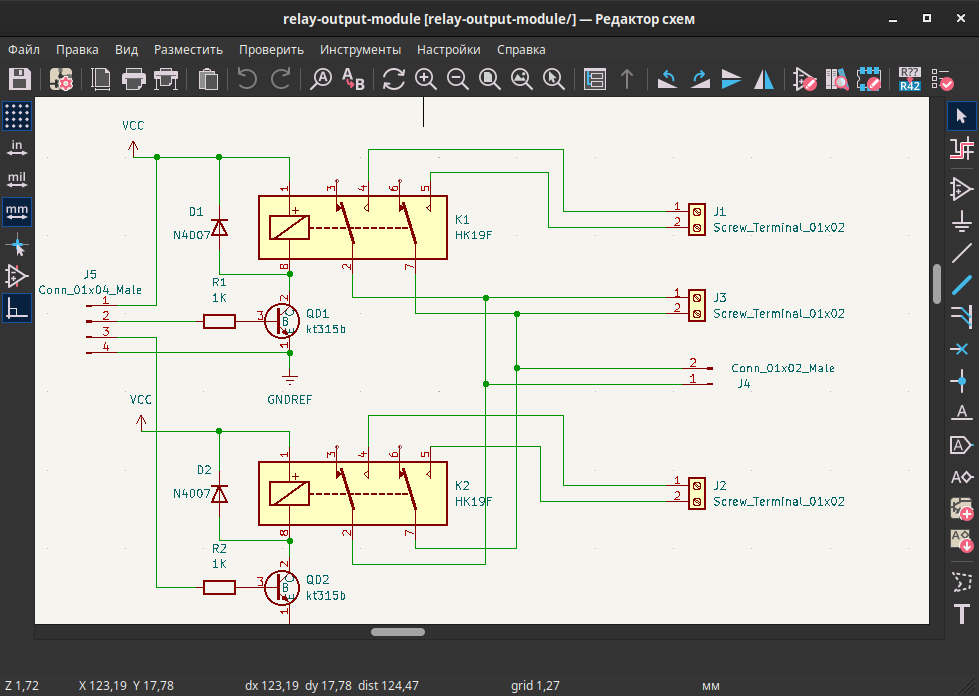The width and height of the screenshot is (979, 696).
Task: Pick the Add Power Port tool
Action: [961, 222]
